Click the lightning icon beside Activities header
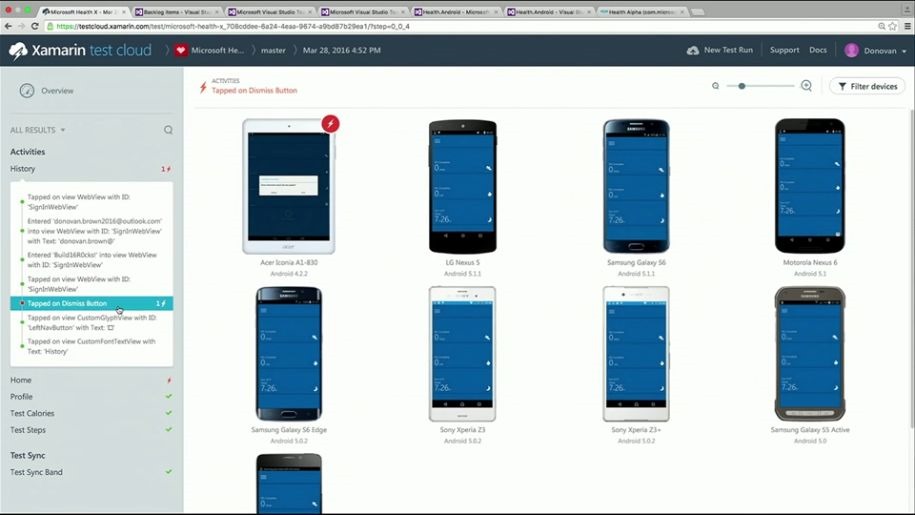The width and height of the screenshot is (915, 515). [203, 87]
